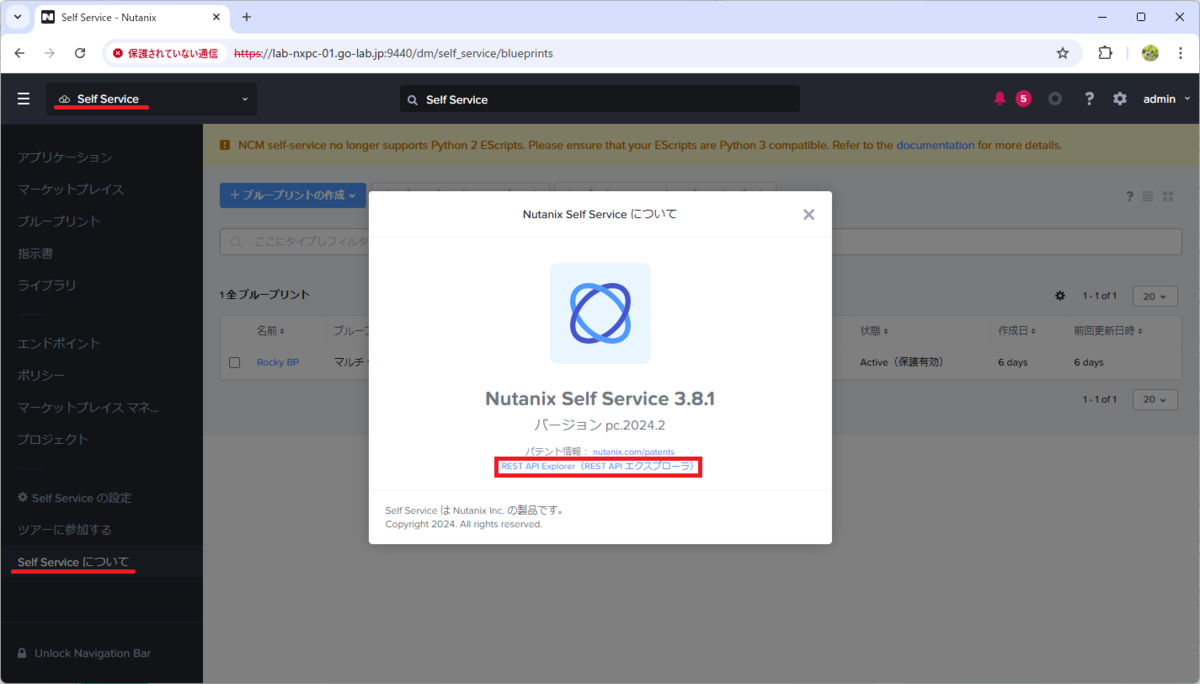Click the Self Service search field
This screenshot has width=1200, height=684.
(x=600, y=99)
